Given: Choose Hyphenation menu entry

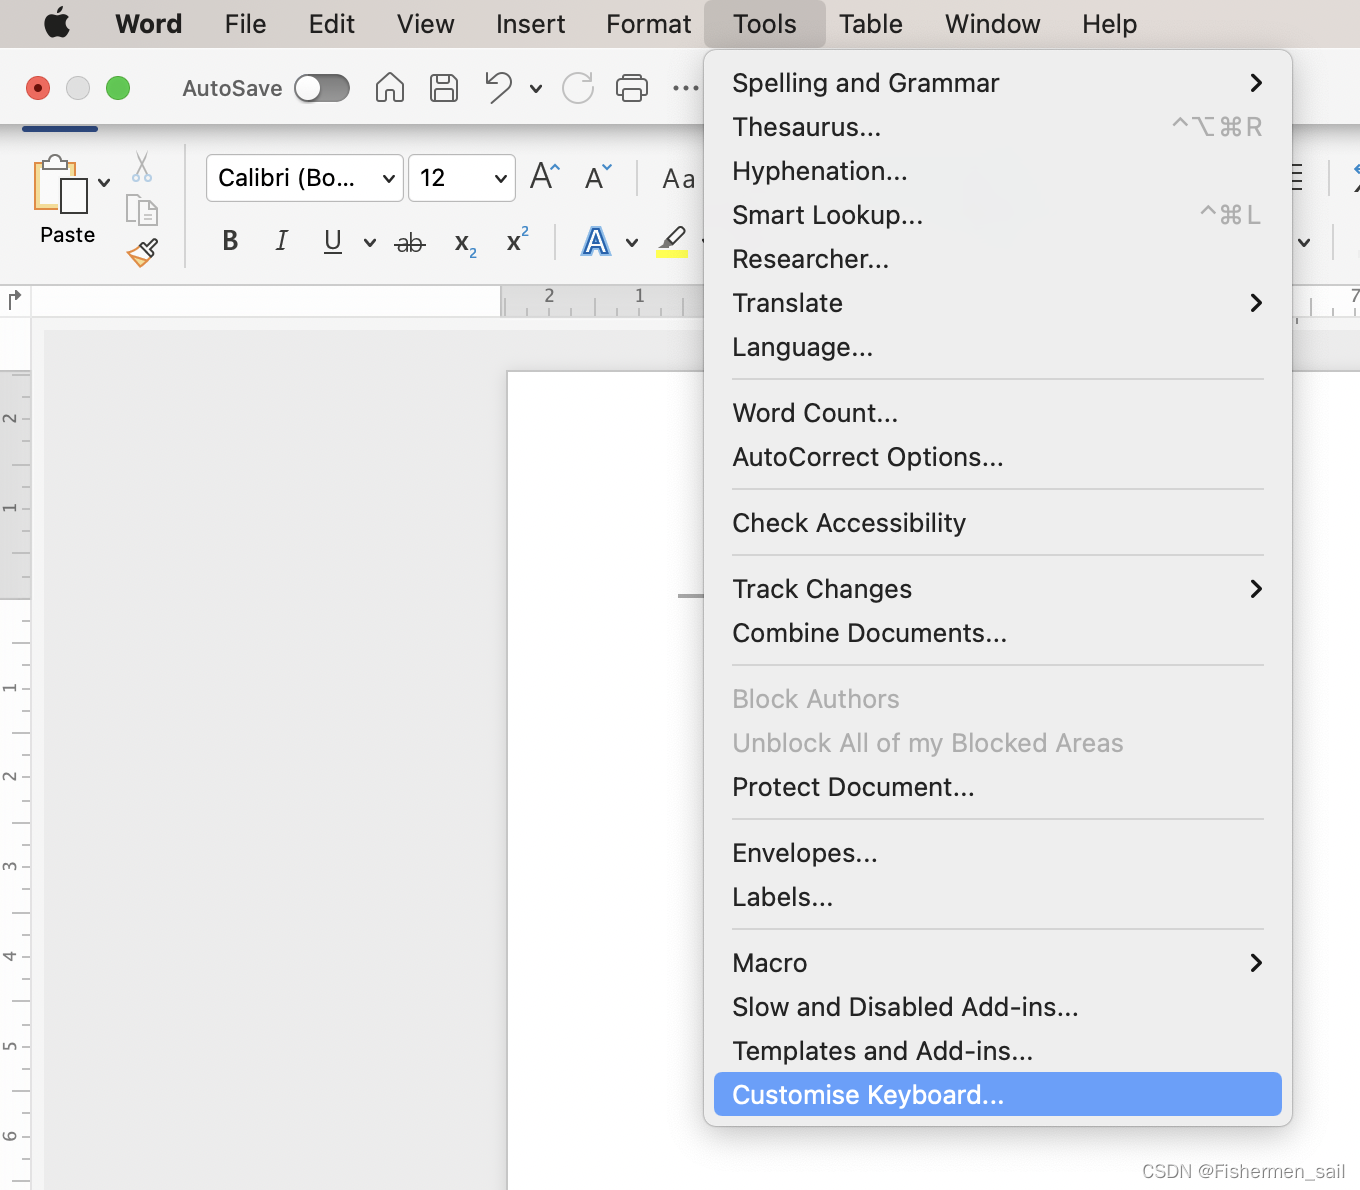Looking at the screenshot, I should (998, 171).
